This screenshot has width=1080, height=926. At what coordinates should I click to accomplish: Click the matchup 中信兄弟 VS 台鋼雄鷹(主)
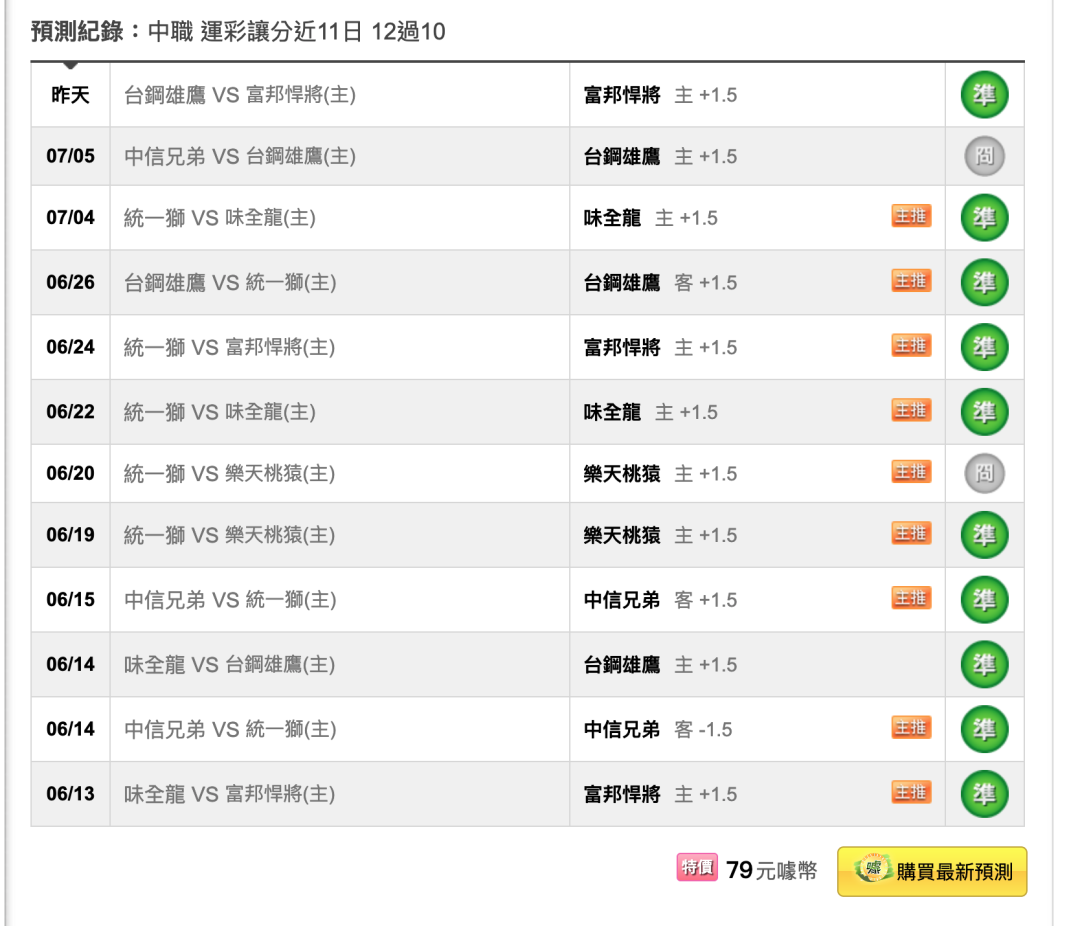coord(240,156)
